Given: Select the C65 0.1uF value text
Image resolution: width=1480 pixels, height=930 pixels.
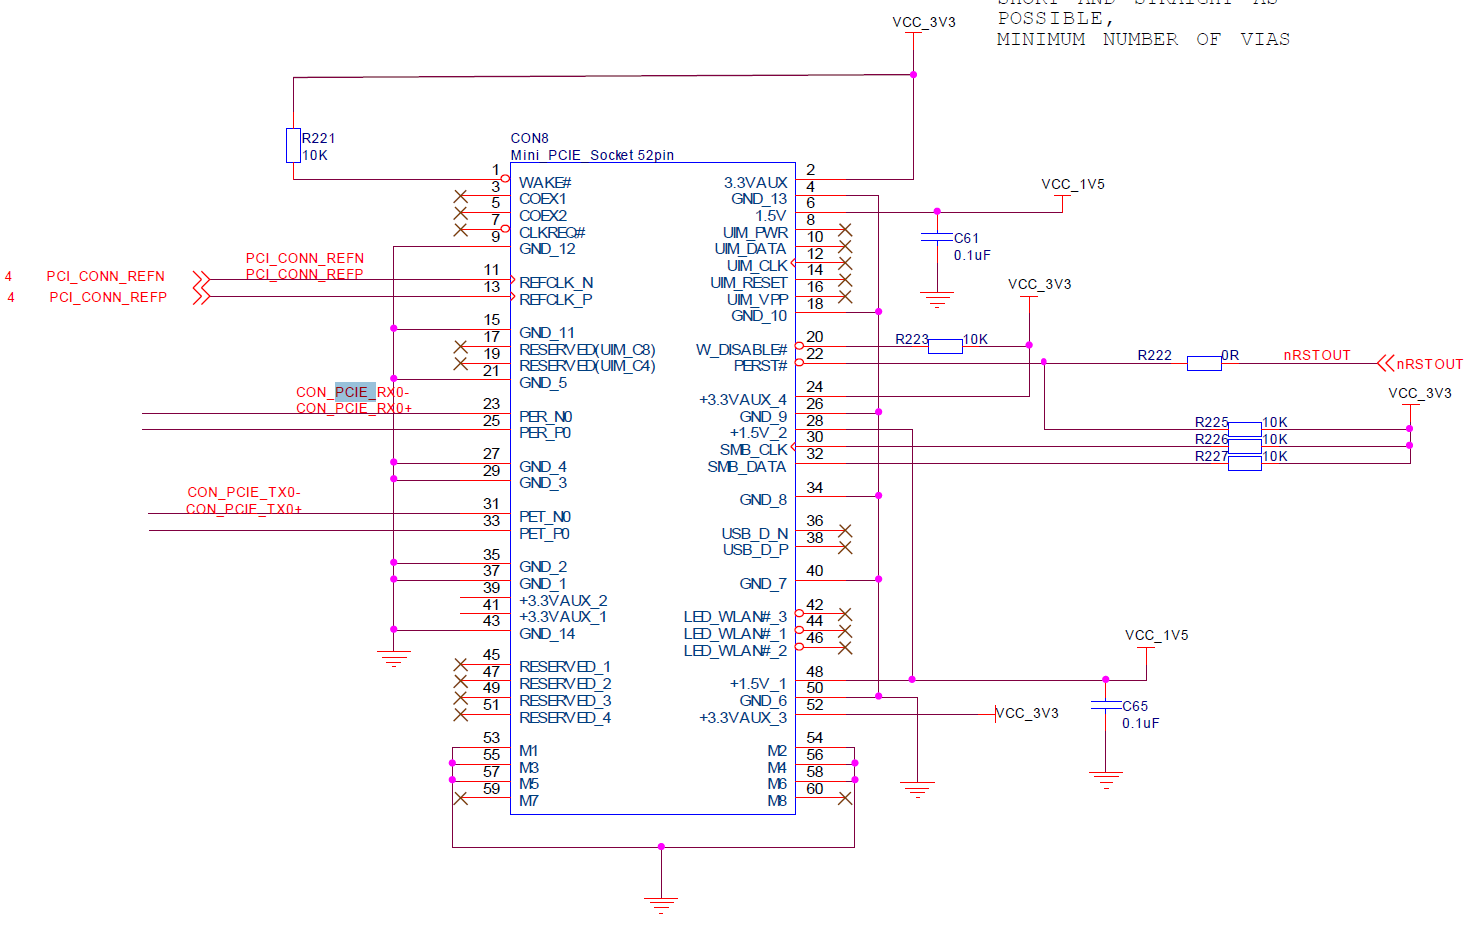Looking at the screenshot, I should click(1140, 723).
